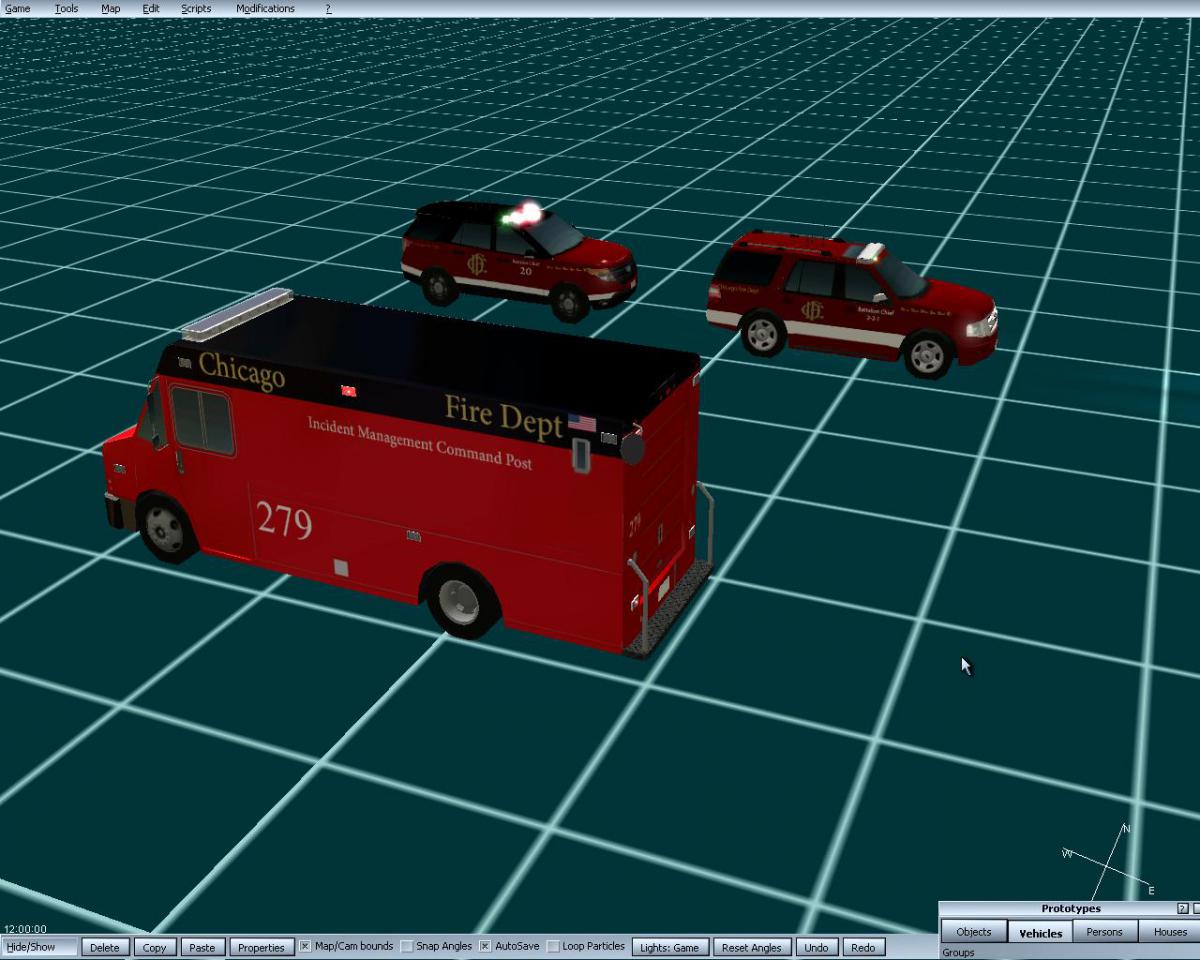Switch to the Vehicles prototypes tab
Screen dimensions: 1200x960
click(x=1040, y=932)
